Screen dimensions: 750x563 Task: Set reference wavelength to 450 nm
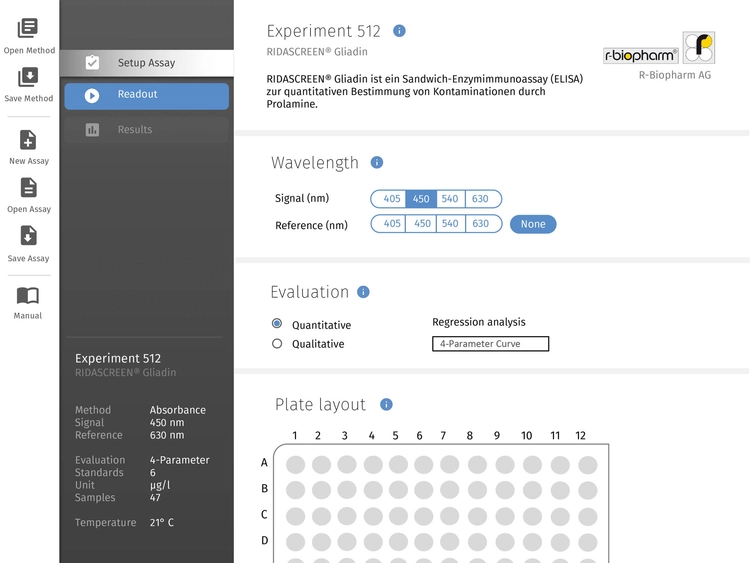(x=421, y=224)
